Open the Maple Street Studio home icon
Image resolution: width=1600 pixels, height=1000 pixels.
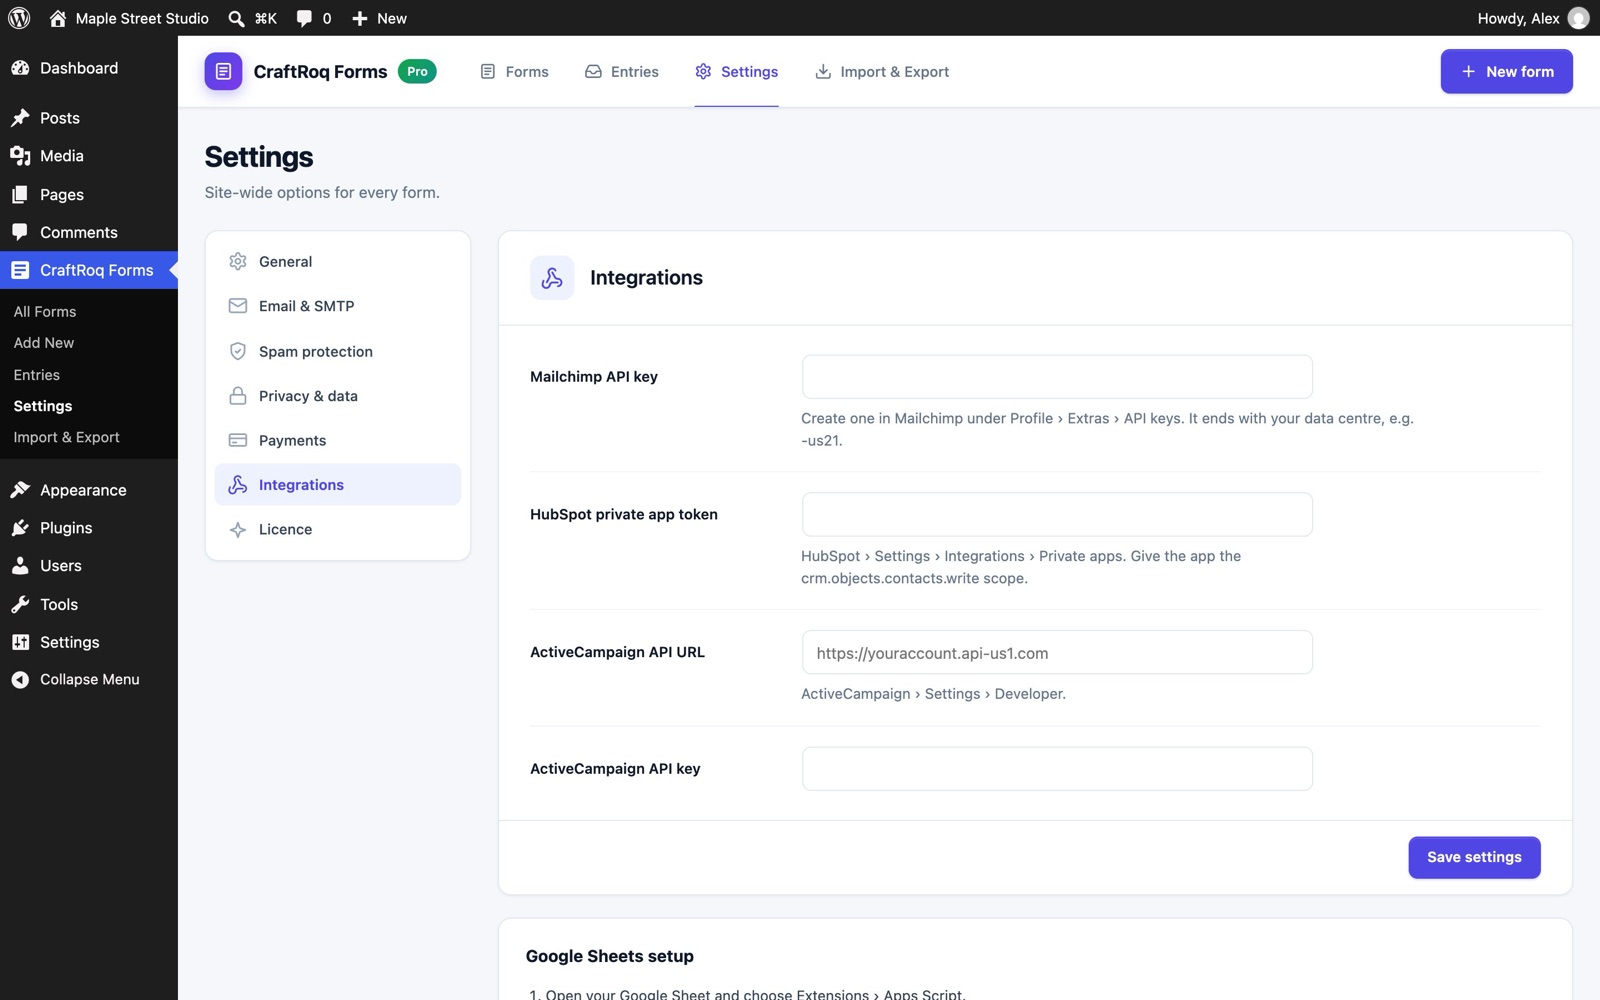58,18
